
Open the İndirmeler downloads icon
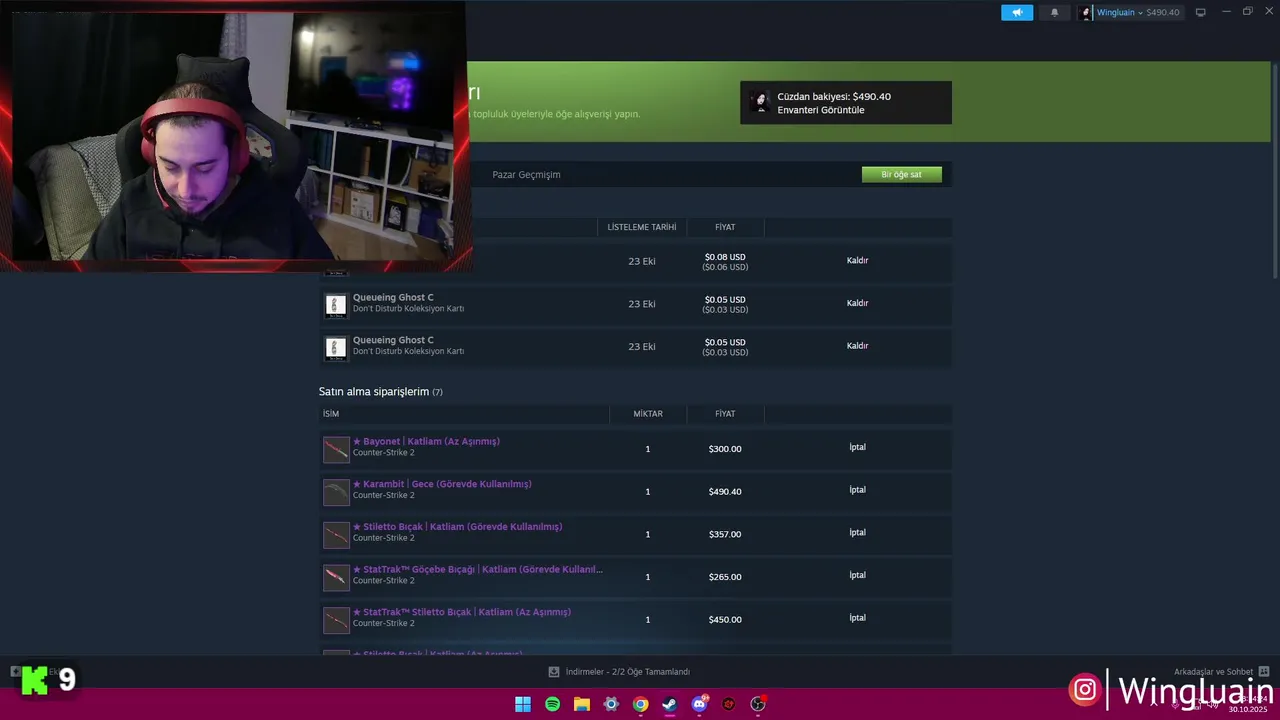pos(554,672)
